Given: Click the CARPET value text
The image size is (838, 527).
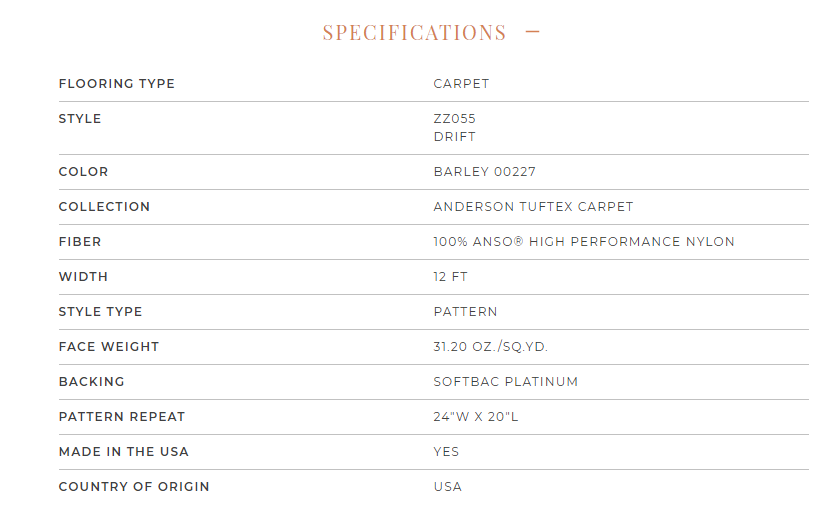Looking at the screenshot, I should (461, 84).
